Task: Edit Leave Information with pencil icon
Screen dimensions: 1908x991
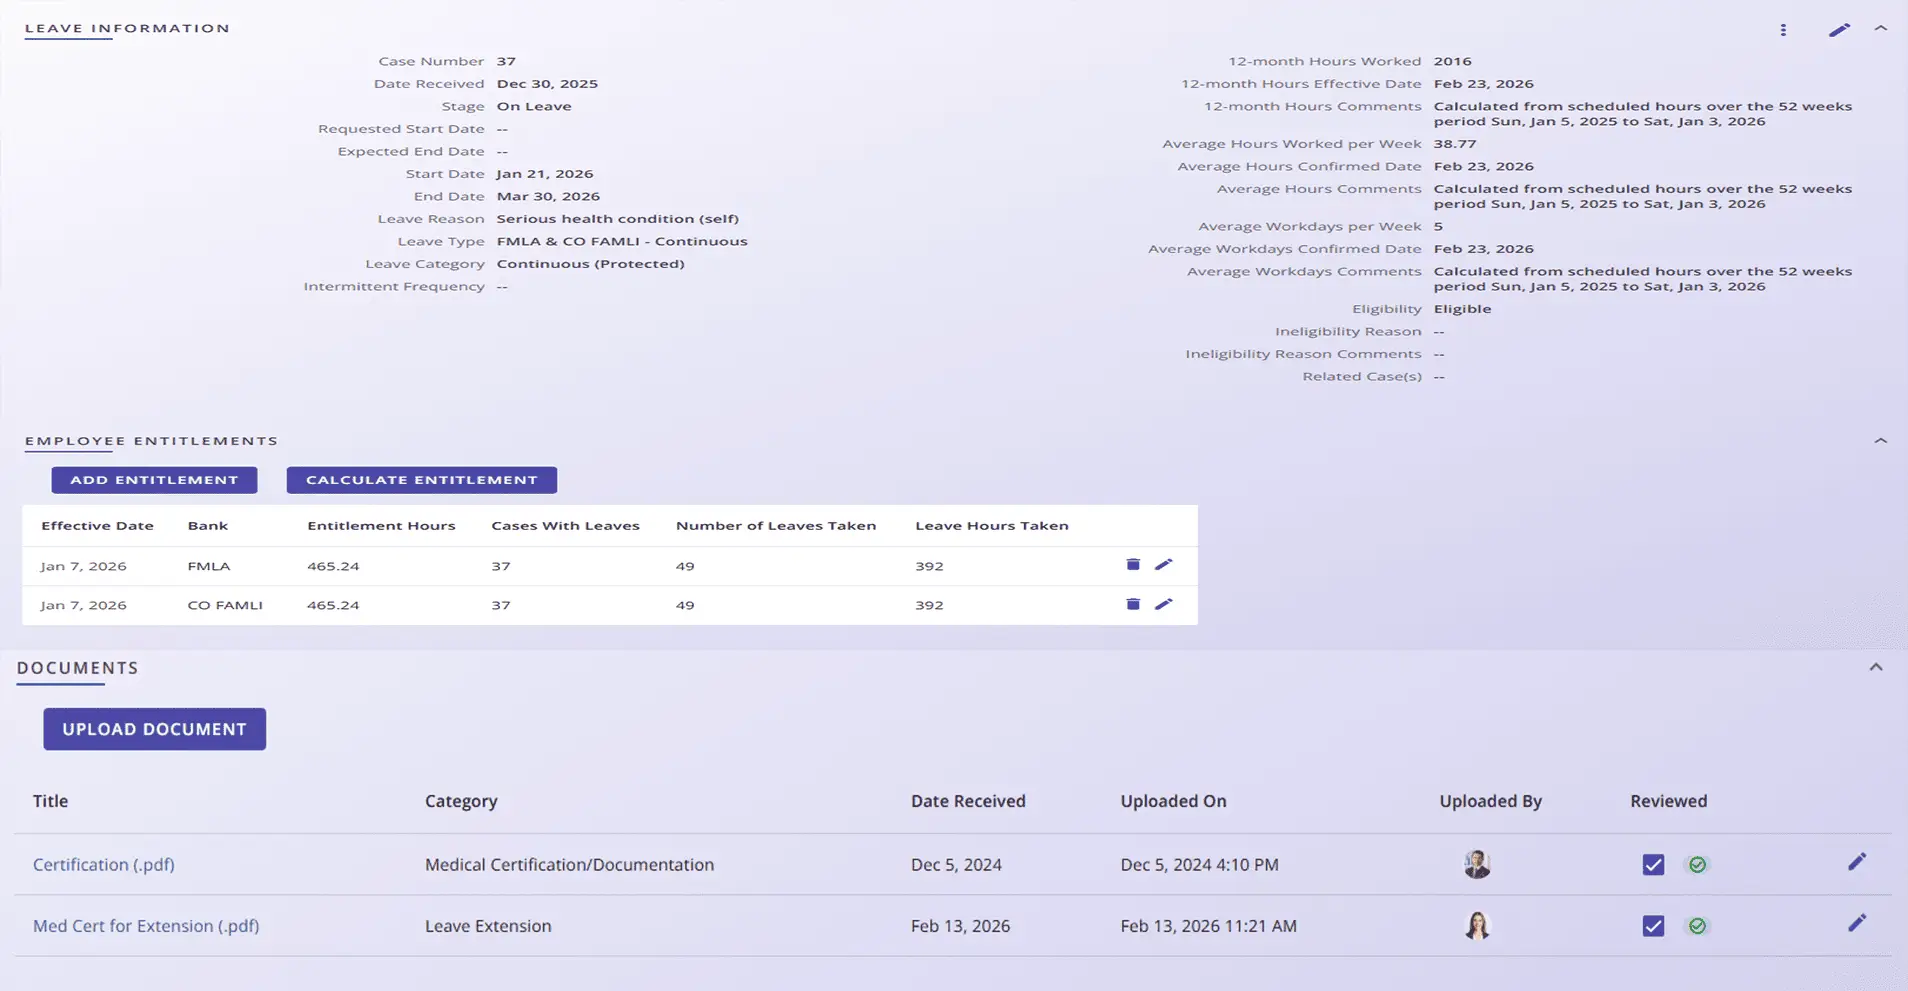Action: pos(1839,30)
